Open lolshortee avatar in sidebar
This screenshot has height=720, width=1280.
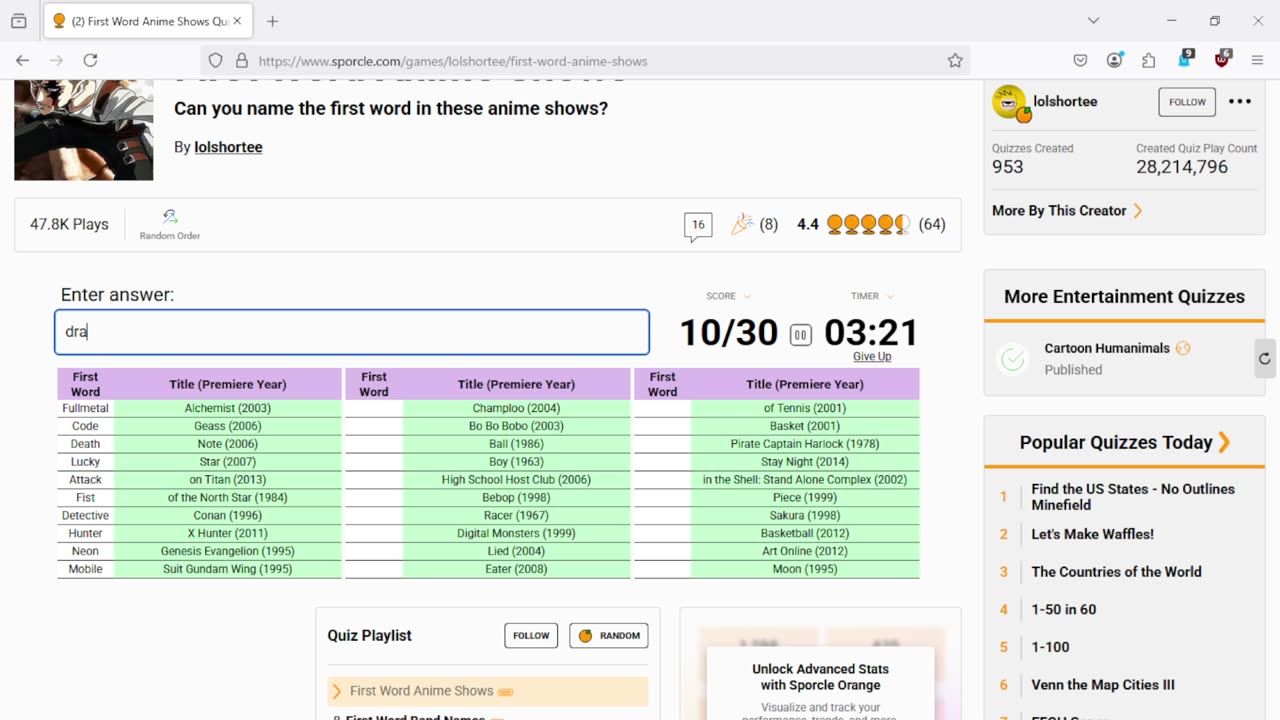pyautogui.click(x=1010, y=103)
